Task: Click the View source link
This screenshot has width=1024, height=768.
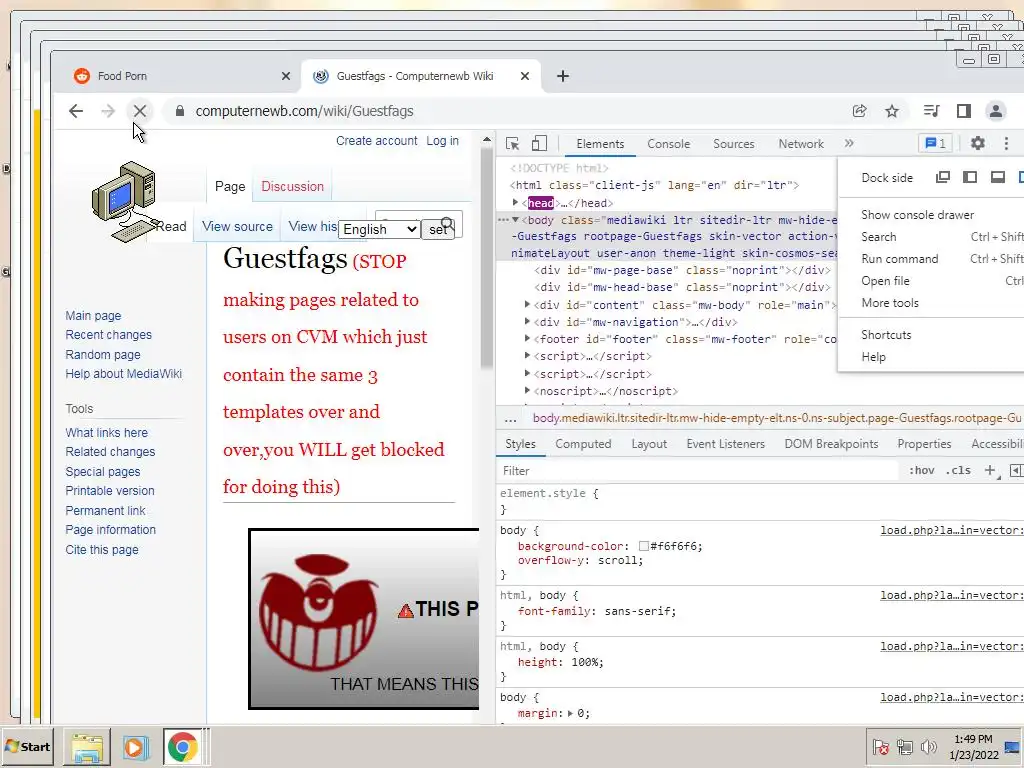Action: point(237,227)
